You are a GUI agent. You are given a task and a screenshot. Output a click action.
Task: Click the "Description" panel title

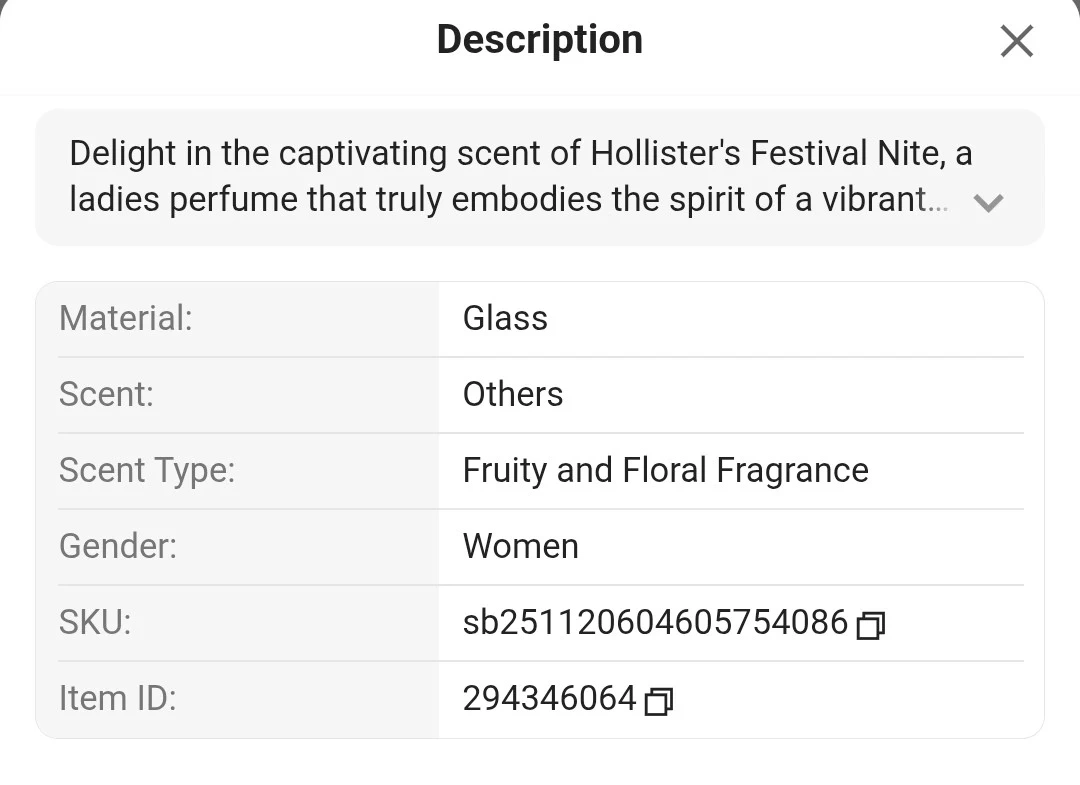(x=539, y=40)
